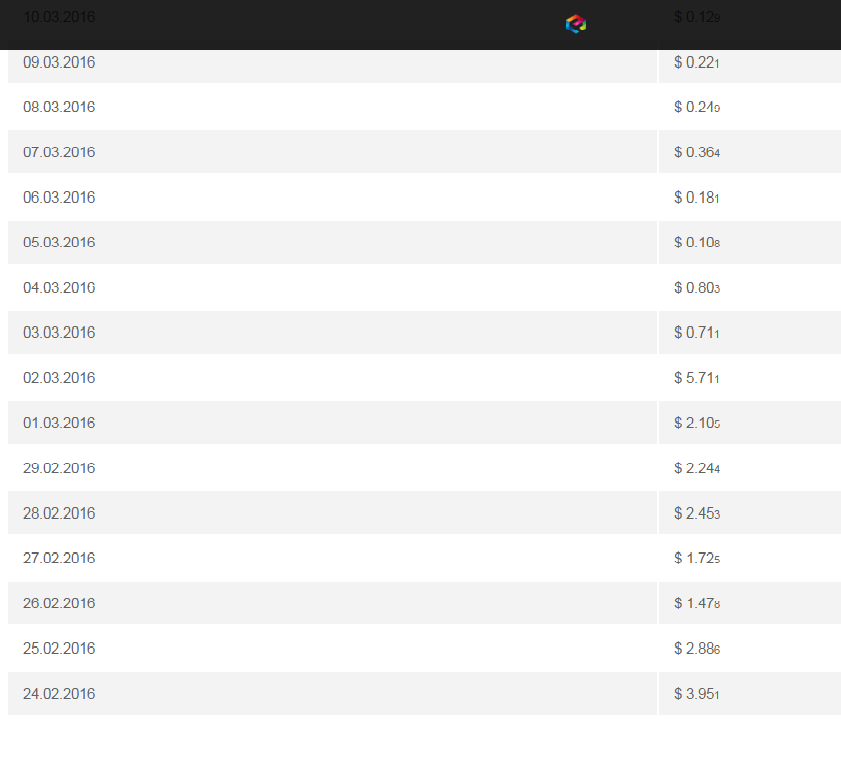Select the 04.03.2016 date entry
Image resolution: width=841 pixels, height=767 pixels.
pos(59,288)
